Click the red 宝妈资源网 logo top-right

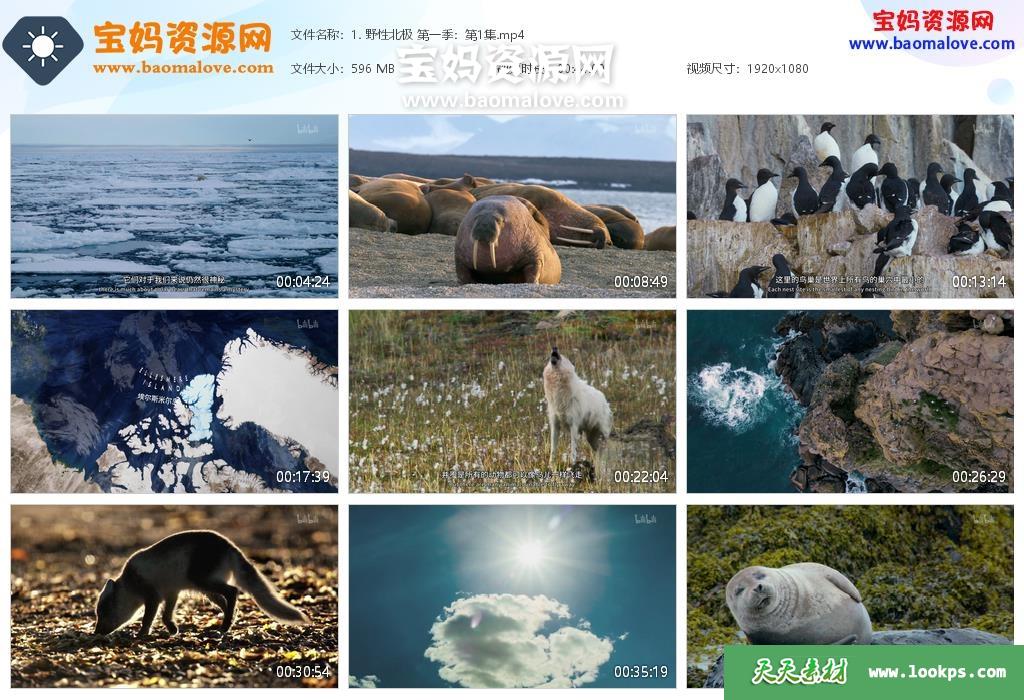click(x=933, y=20)
